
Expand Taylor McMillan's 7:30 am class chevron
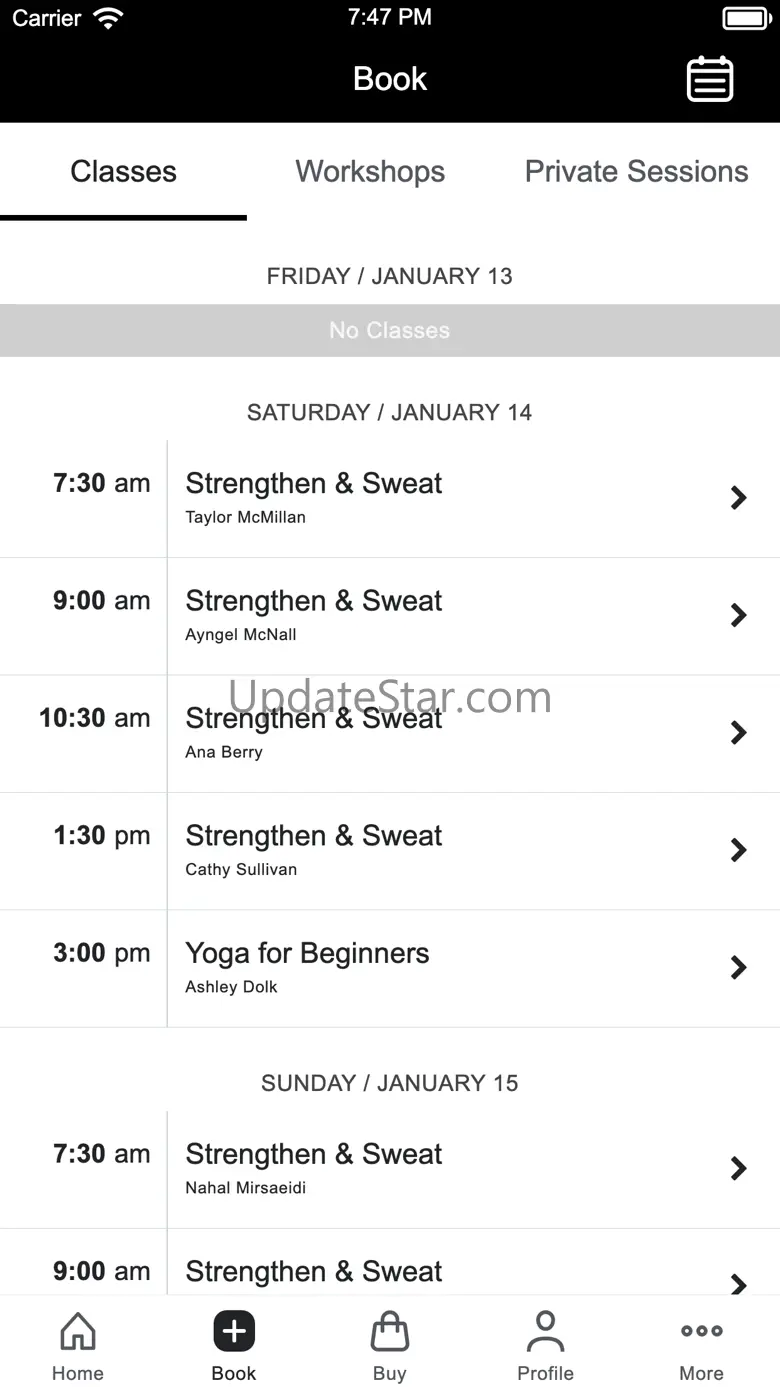point(739,498)
